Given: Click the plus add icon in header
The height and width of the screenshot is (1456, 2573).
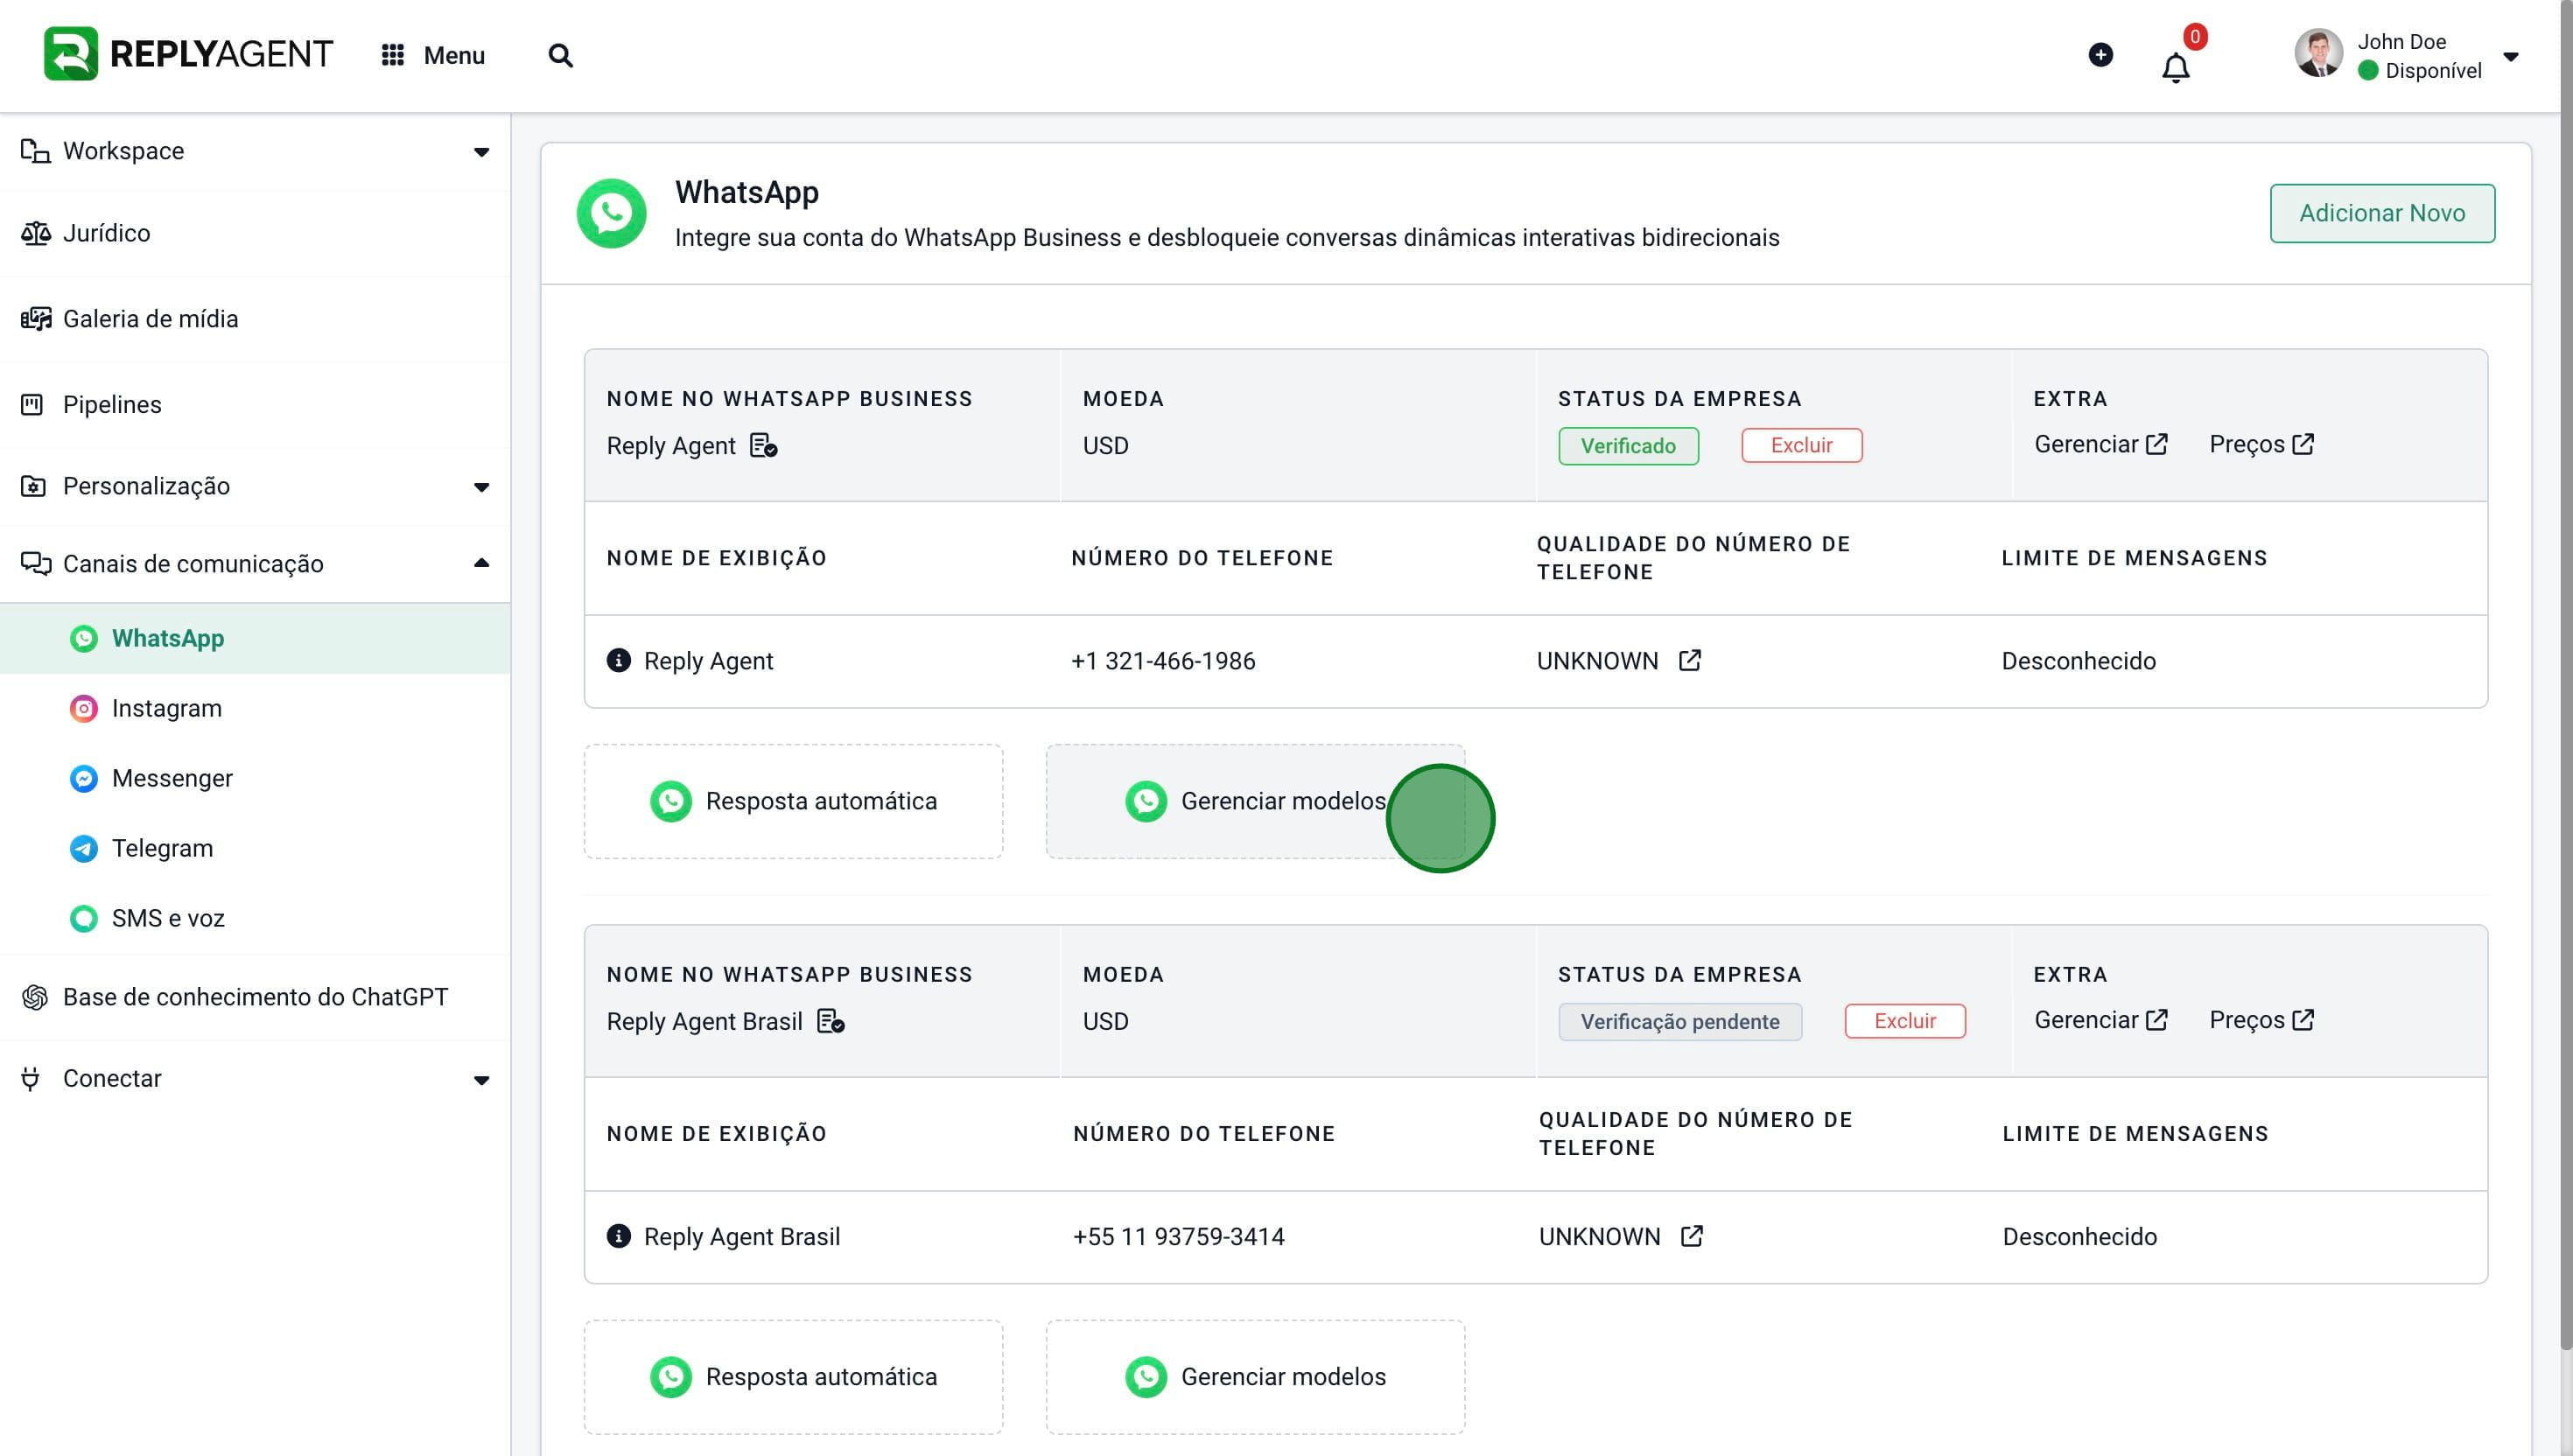Looking at the screenshot, I should tap(2101, 55).
